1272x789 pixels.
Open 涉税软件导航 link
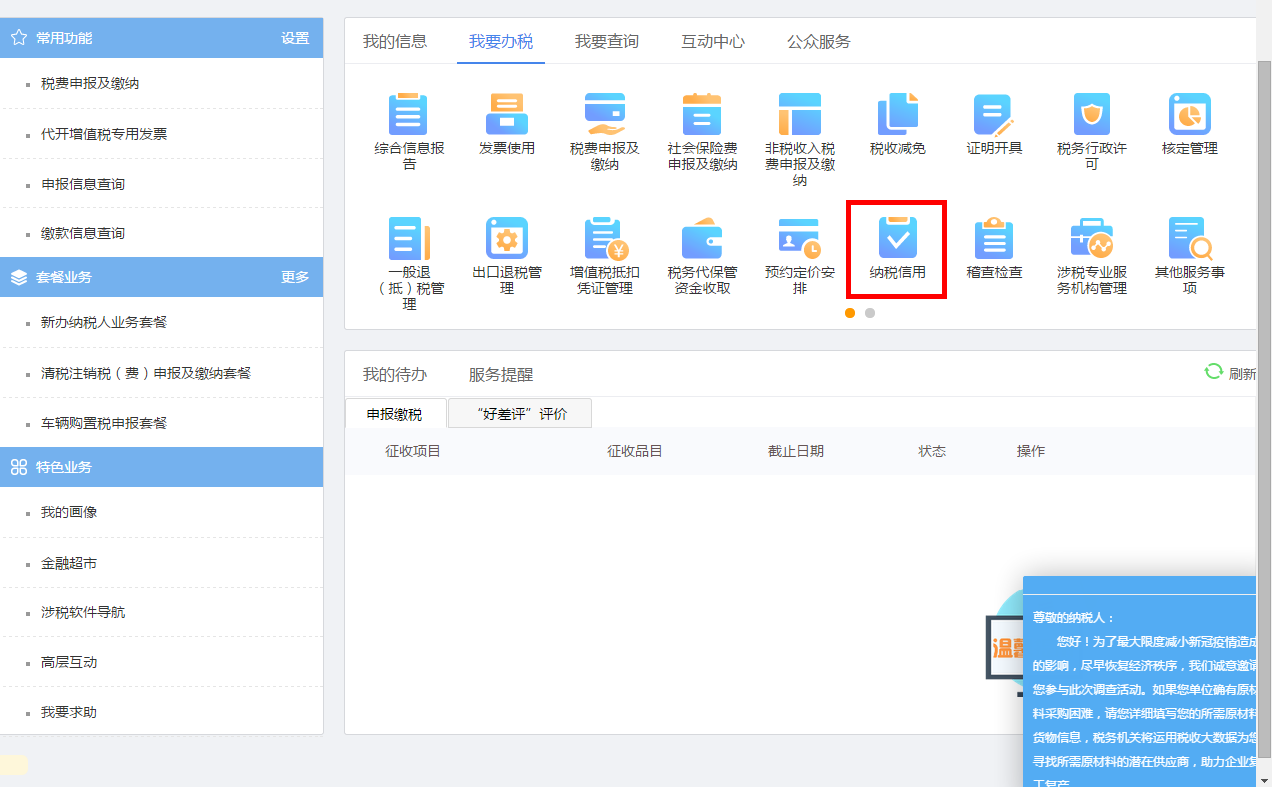83,612
